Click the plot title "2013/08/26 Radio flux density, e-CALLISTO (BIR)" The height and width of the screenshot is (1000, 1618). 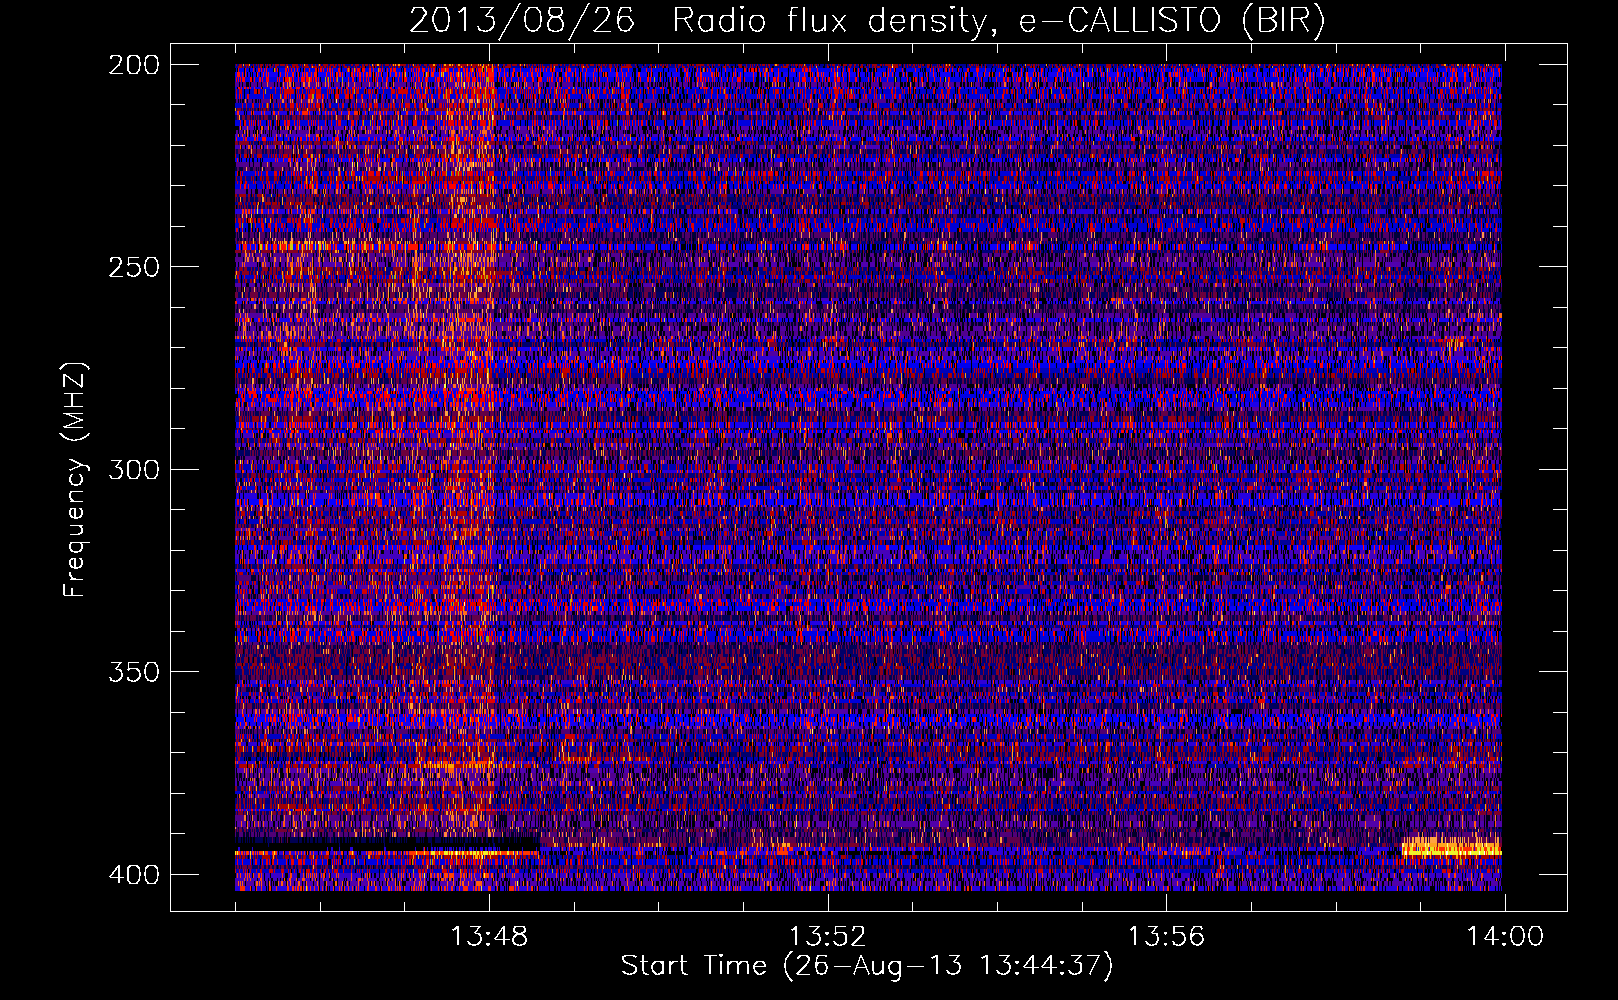coord(867,20)
